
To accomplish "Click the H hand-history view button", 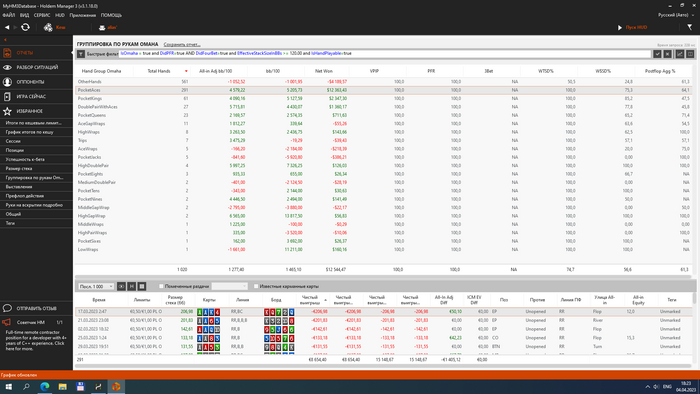I will pos(132,286).
